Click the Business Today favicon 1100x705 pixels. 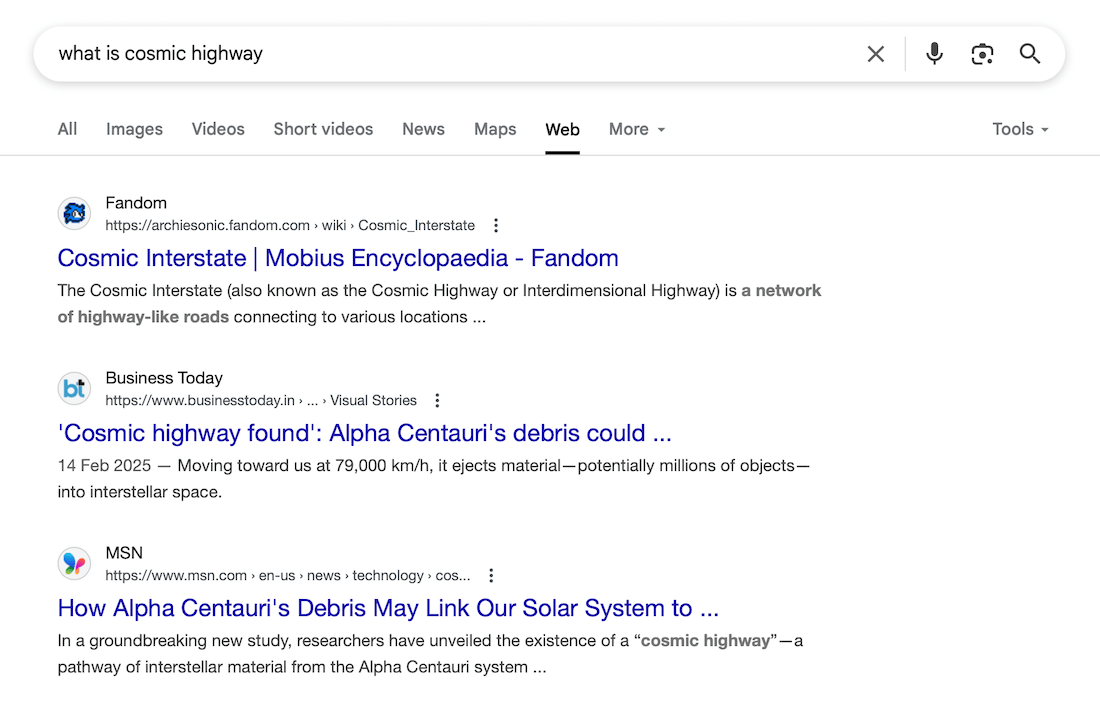[74, 389]
